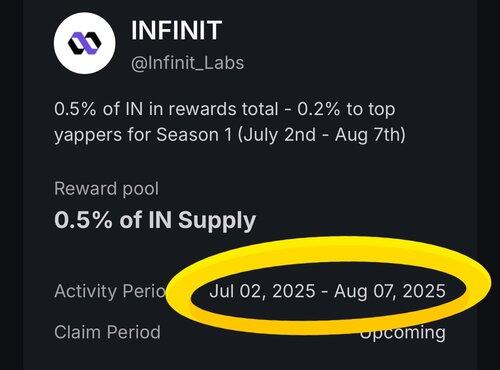The image size is (500, 370).
Task: Select the 'Jul 02, 2025' start date
Action: click(x=262, y=291)
